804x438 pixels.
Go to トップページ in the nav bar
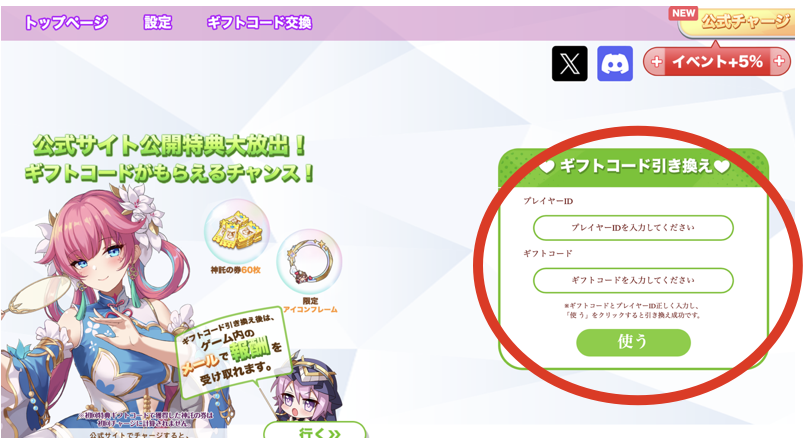pos(66,23)
